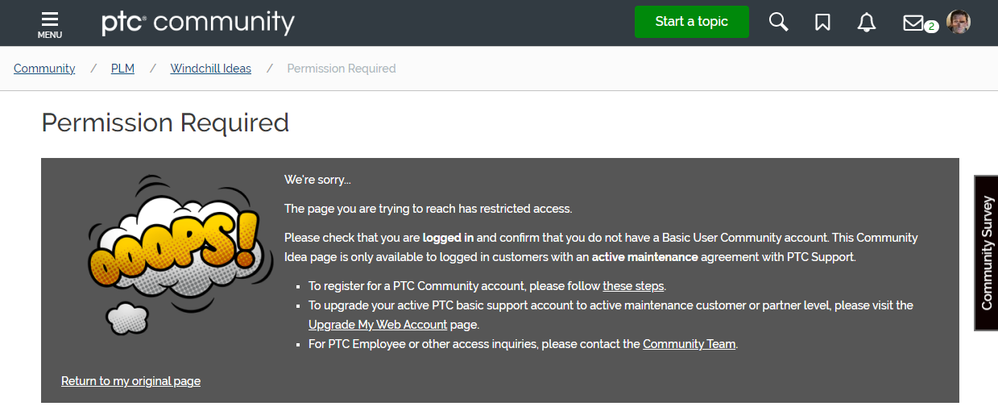
Task: Click the PTC Community logo
Action: 198,22
